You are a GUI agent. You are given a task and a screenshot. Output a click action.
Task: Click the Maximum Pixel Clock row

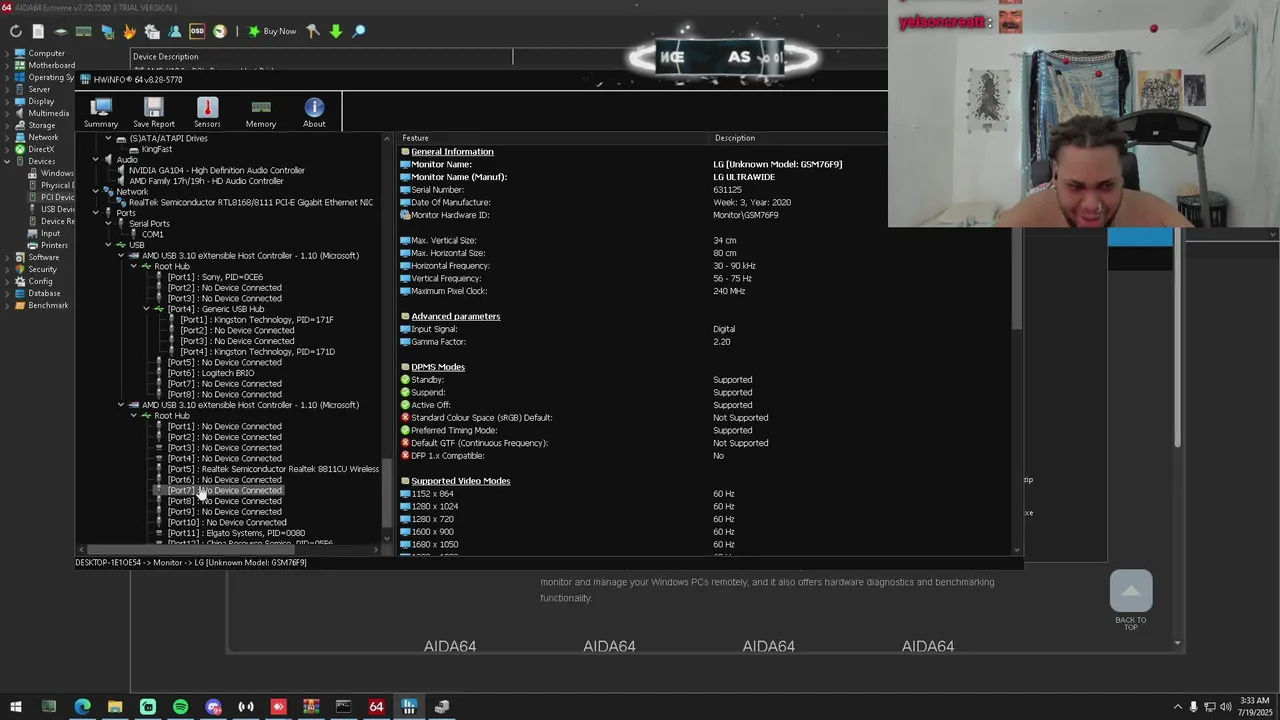(706, 291)
